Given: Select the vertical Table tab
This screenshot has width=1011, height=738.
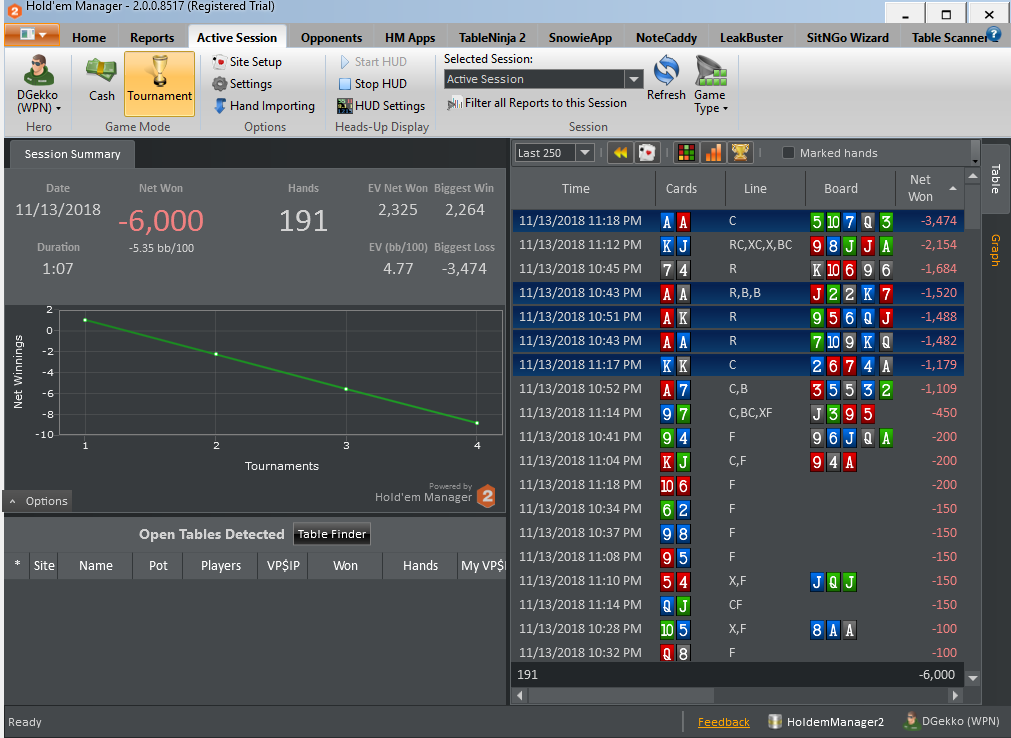Looking at the screenshot, I should pos(995,178).
